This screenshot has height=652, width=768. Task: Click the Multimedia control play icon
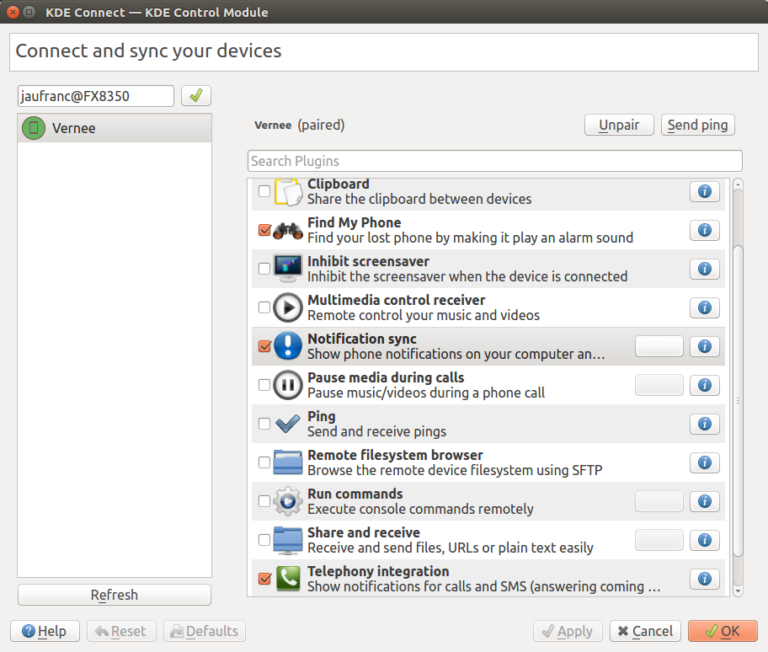288,308
